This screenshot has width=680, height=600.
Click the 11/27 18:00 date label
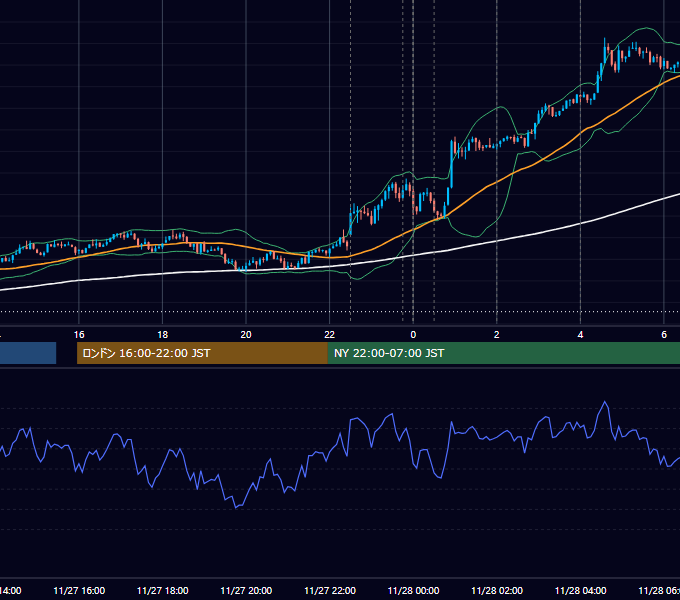pos(163,590)
